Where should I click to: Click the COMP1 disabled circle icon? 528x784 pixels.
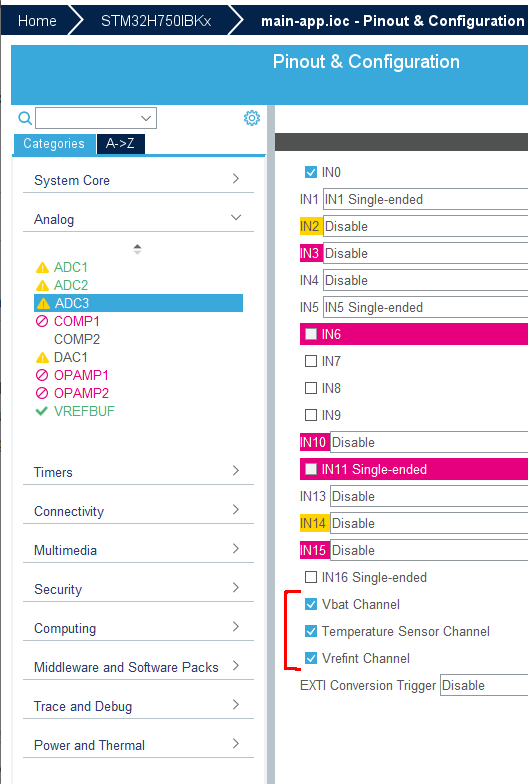(42, 321)
